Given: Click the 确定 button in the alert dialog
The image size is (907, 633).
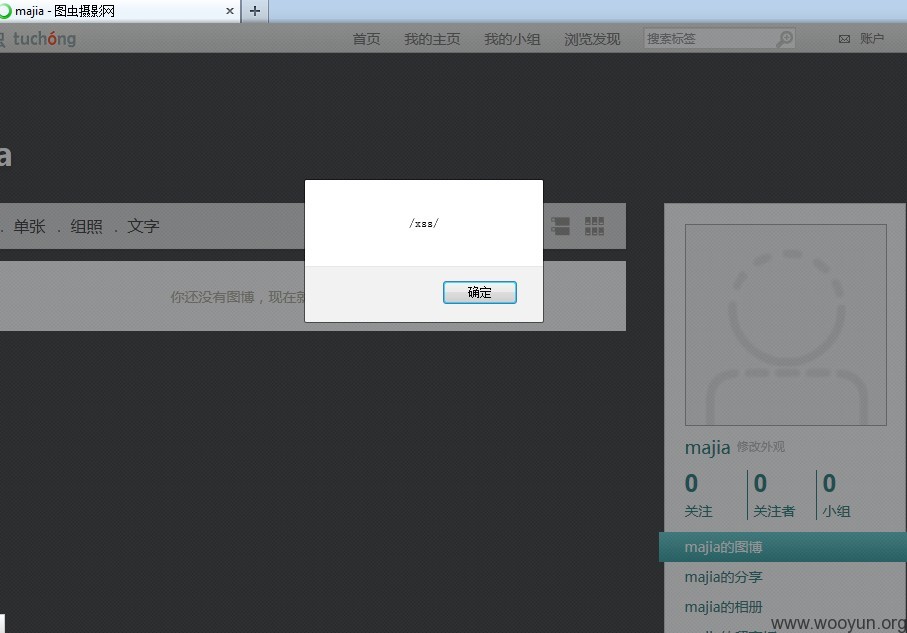Looking at the screenshot, I should [x=480, y=292].
